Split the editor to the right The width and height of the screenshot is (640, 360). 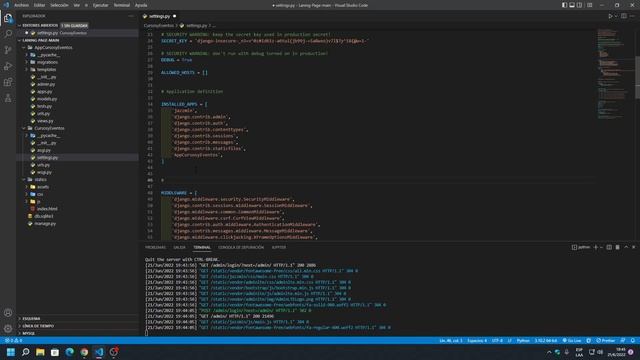[x=624, y=16]
